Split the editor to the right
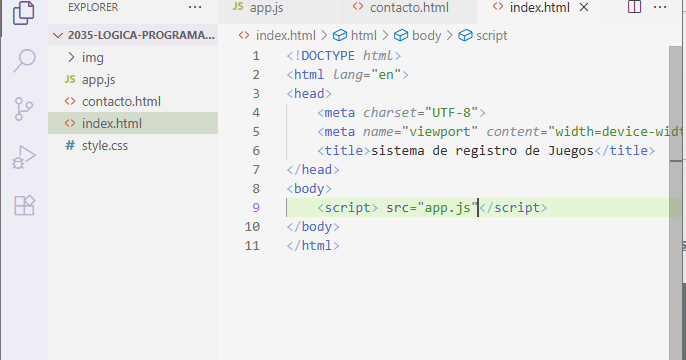The height and width of the screenshot is (360, 686). pyautogui.click(x=634, y=7)
